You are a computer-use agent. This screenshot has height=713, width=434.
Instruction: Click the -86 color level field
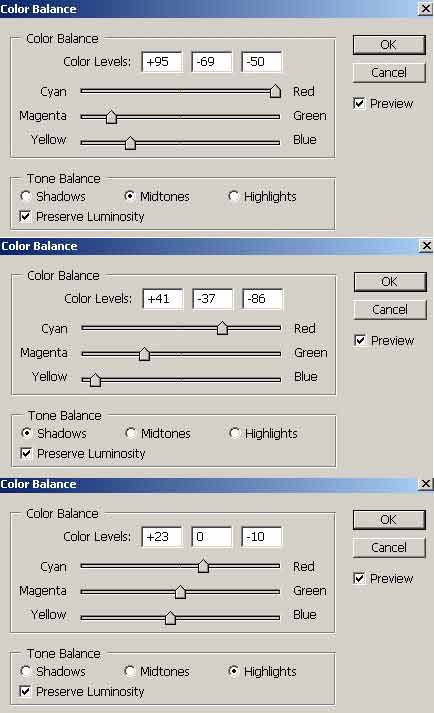click(262, 299)
